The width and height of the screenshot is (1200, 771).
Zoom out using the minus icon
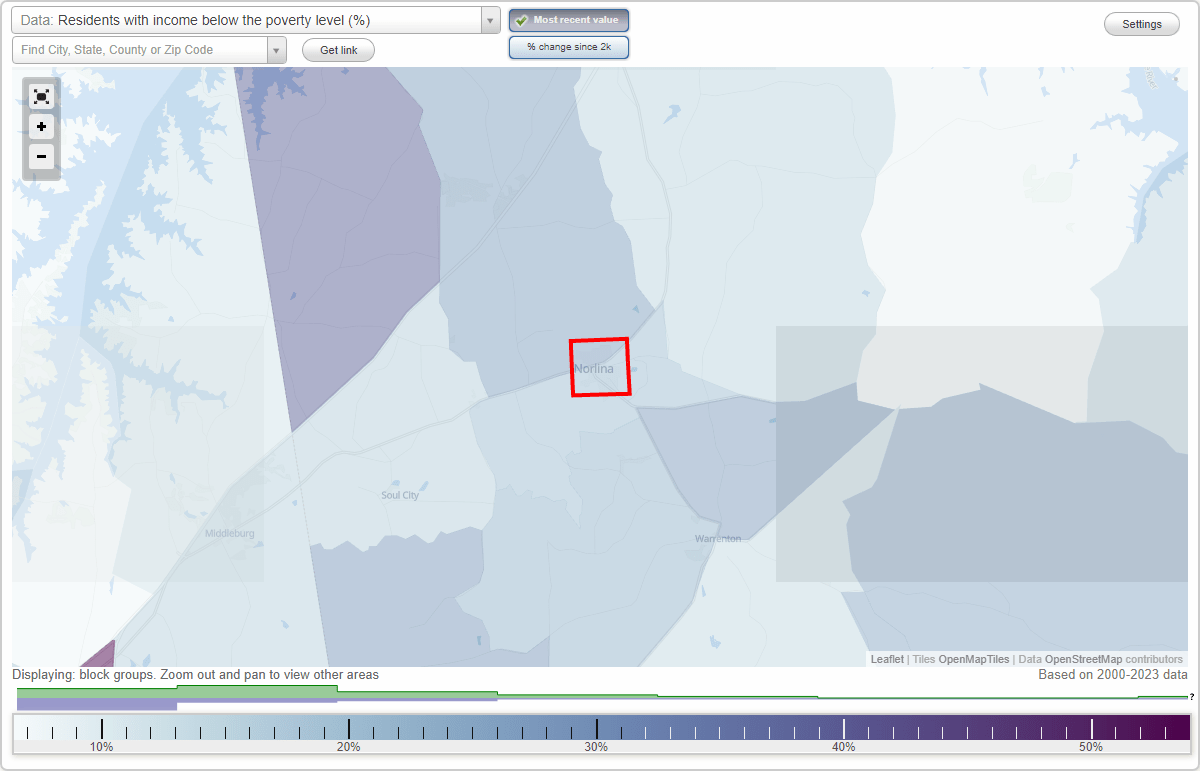[41, 157]
